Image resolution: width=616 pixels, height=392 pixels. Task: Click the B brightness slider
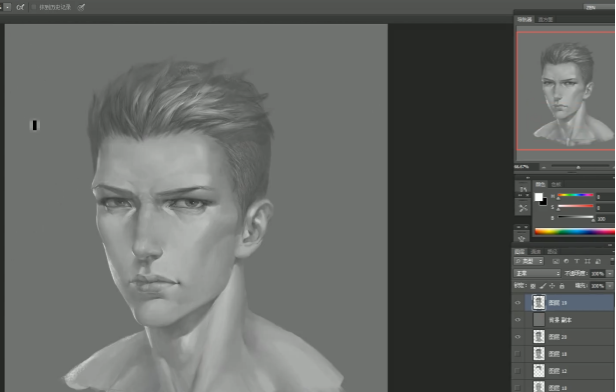pyautogui.click(x=576, y=217)
